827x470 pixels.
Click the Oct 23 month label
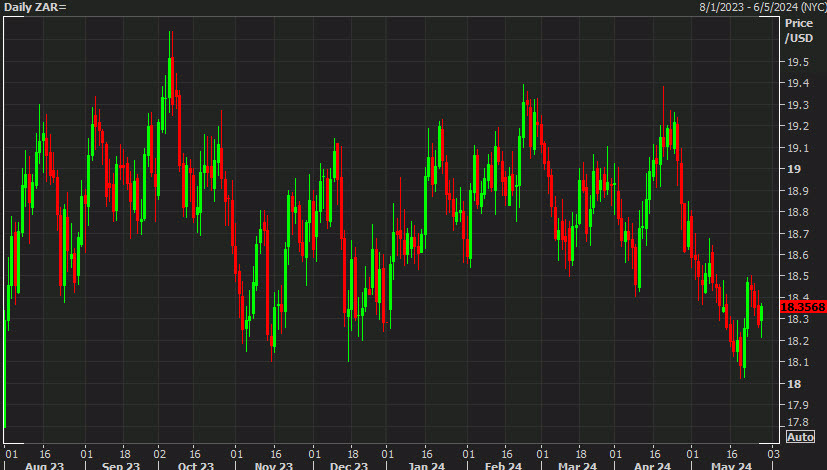click(x=196, y=466)
